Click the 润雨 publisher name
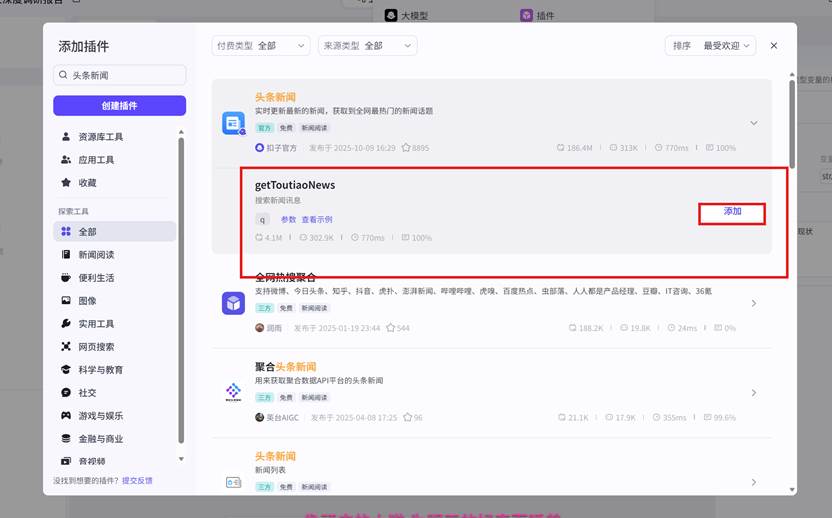832x518 pixels. point(274,328)
